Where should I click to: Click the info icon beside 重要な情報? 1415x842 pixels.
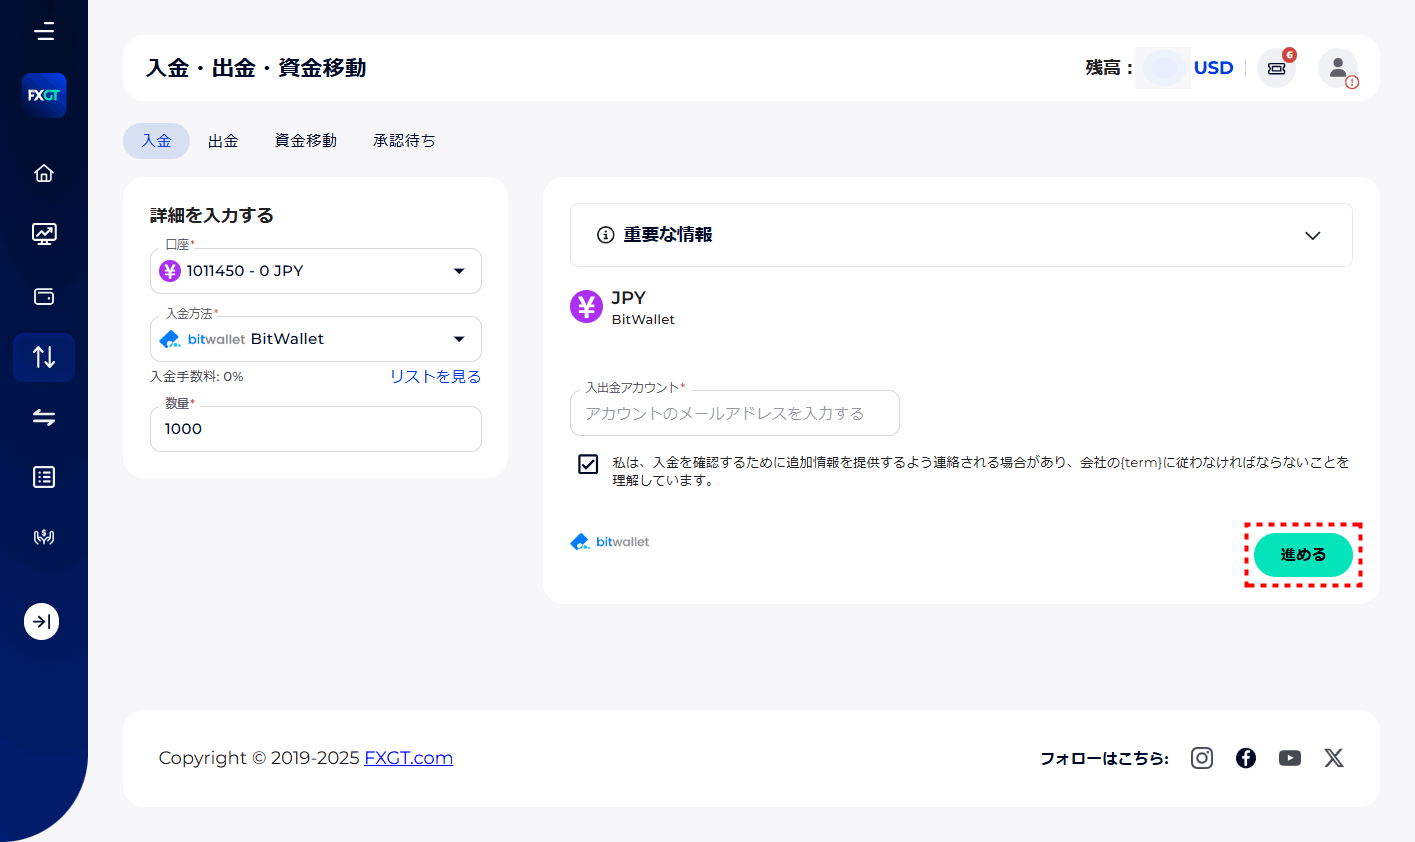605,235
